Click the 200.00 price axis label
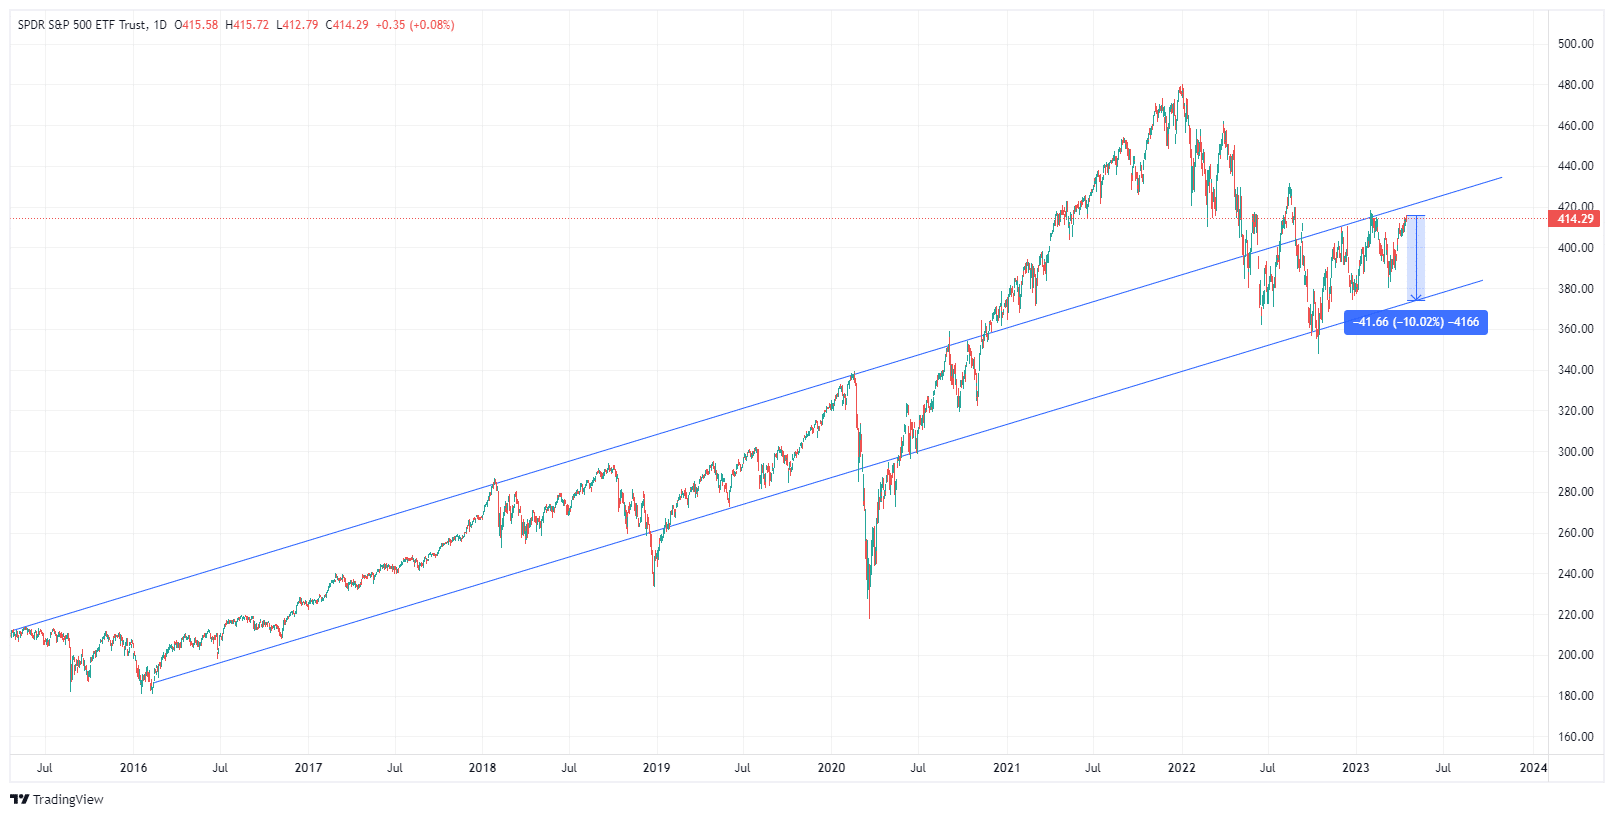Image resolution: width=1614 pixels, height=817 pixels. point(1575,655)
